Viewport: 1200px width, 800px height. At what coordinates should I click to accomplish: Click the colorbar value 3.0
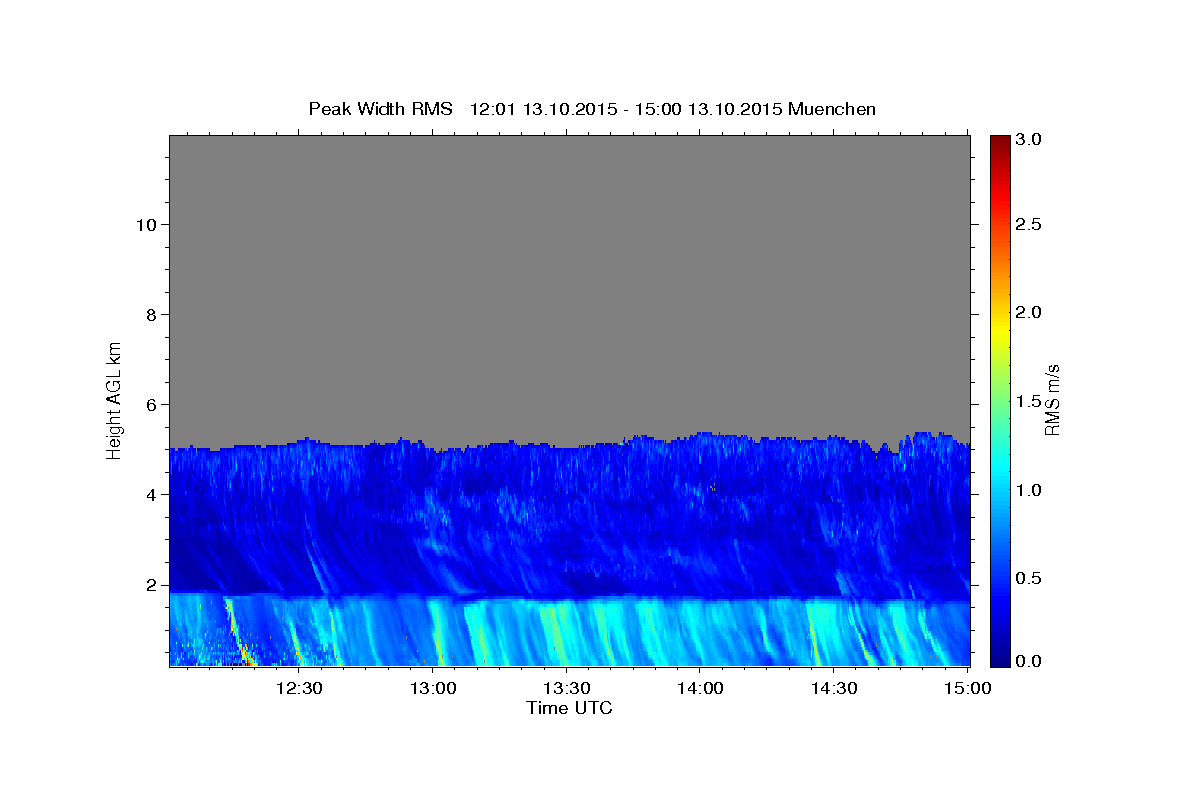[x=1030, y=140]
